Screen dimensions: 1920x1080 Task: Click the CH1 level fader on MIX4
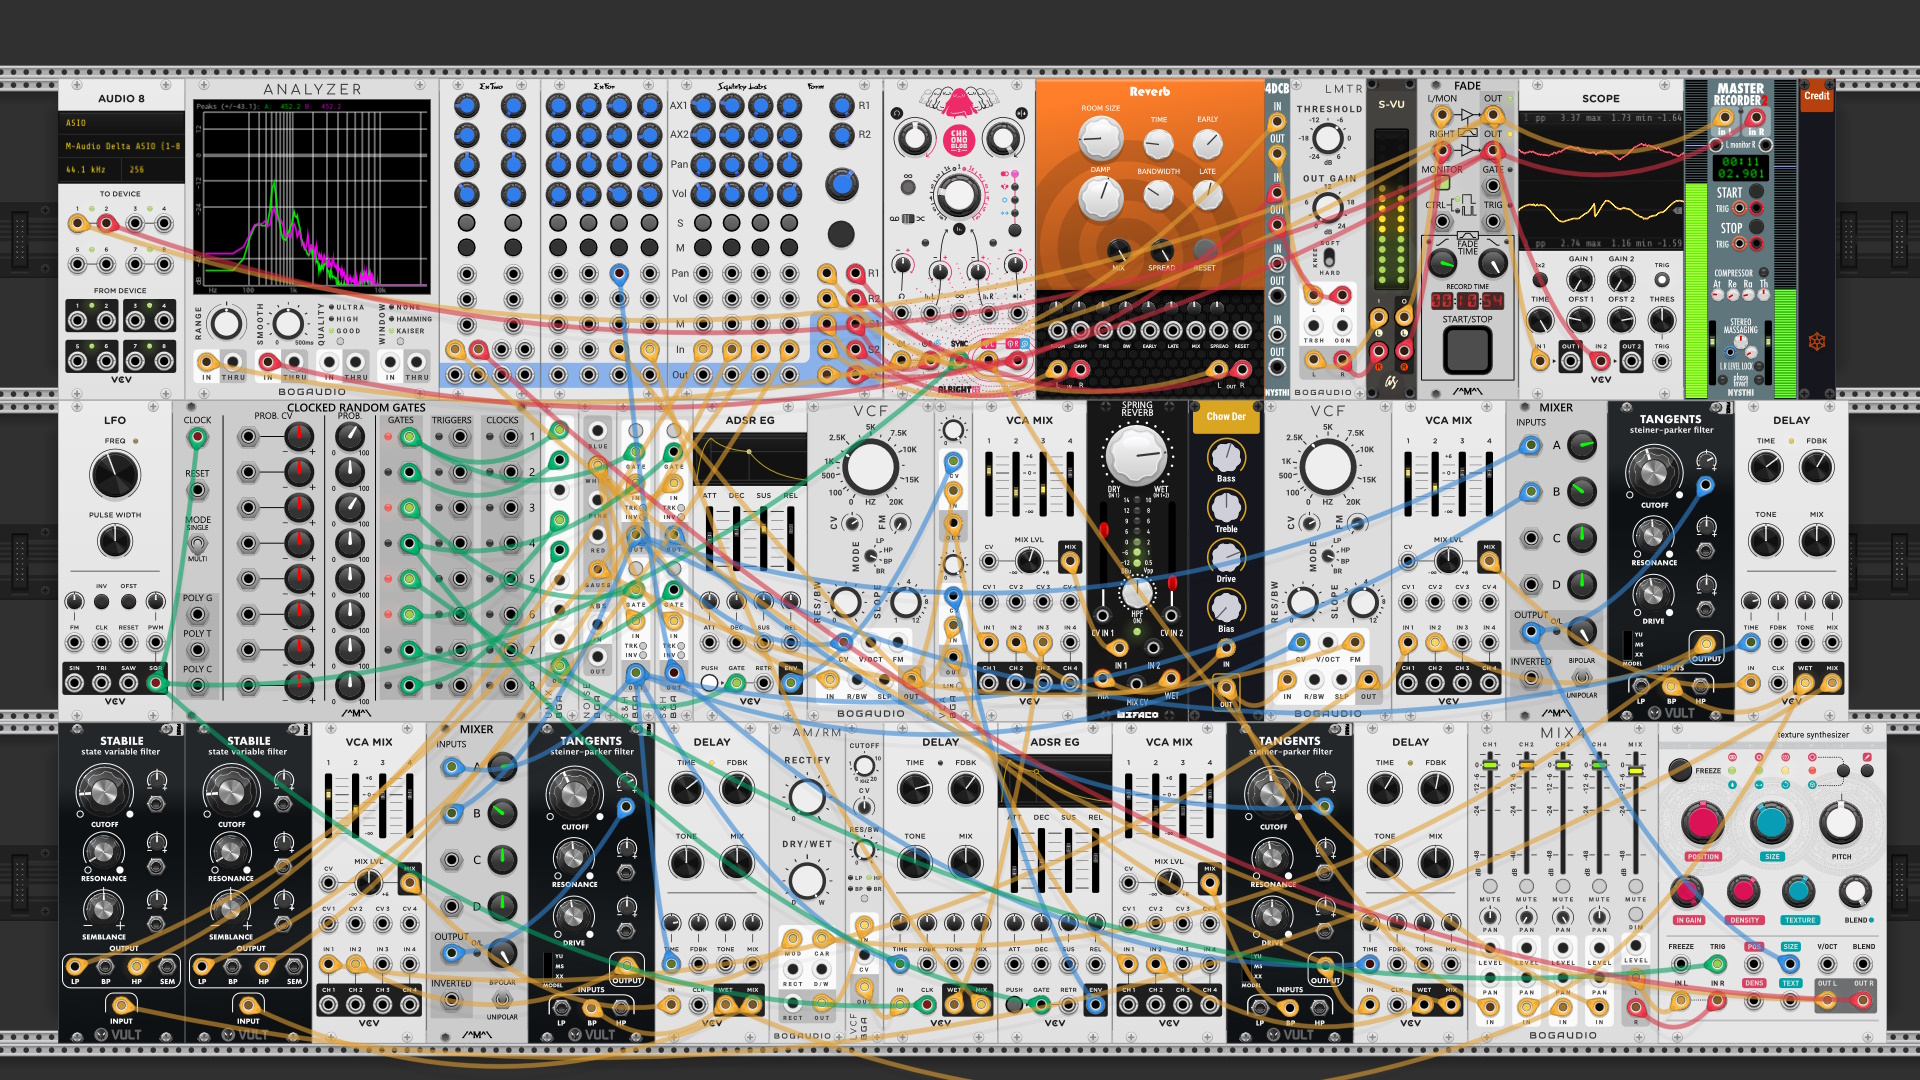[1490, 767]
